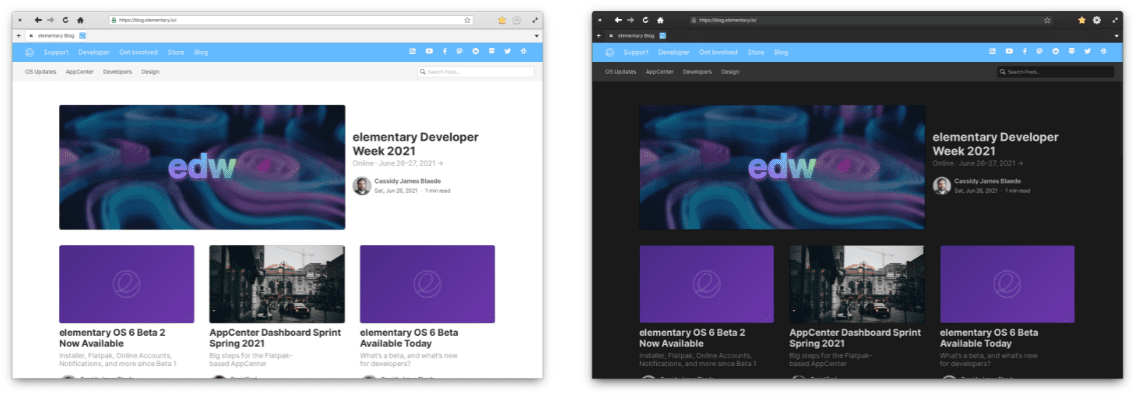This screenshot has width=1136, height=401.
Task: Open Support in the light window's nav bar
Action: click(56, 52)
